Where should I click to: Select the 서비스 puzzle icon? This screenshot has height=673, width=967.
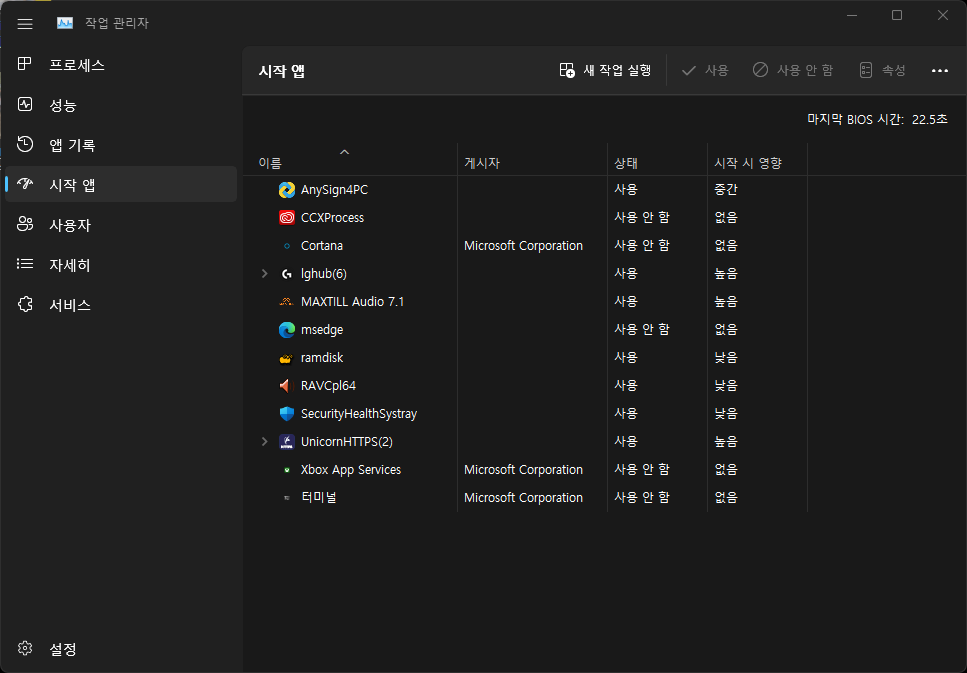[25, 304]
